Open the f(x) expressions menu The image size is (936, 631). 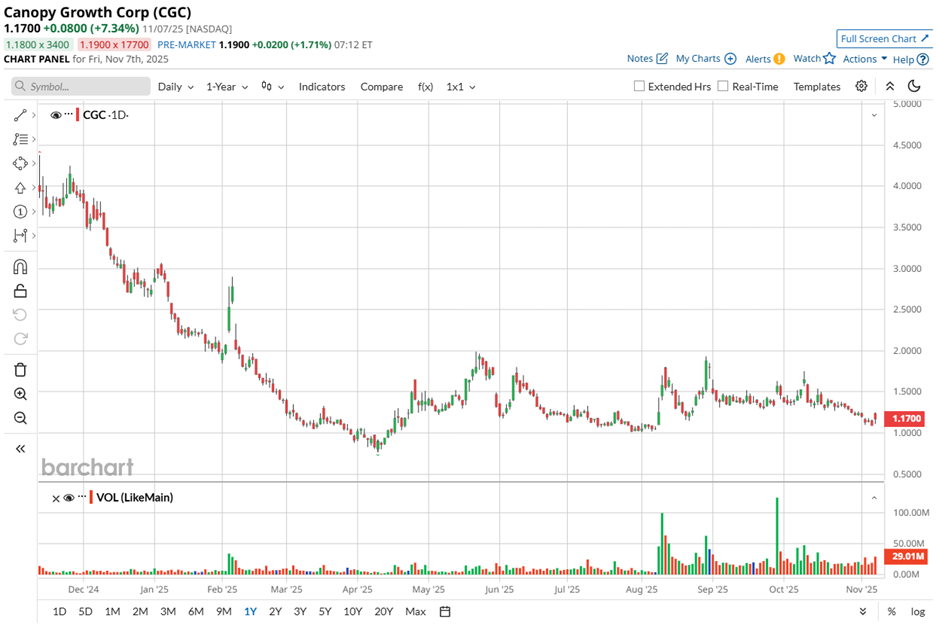[x=425, y=87]
